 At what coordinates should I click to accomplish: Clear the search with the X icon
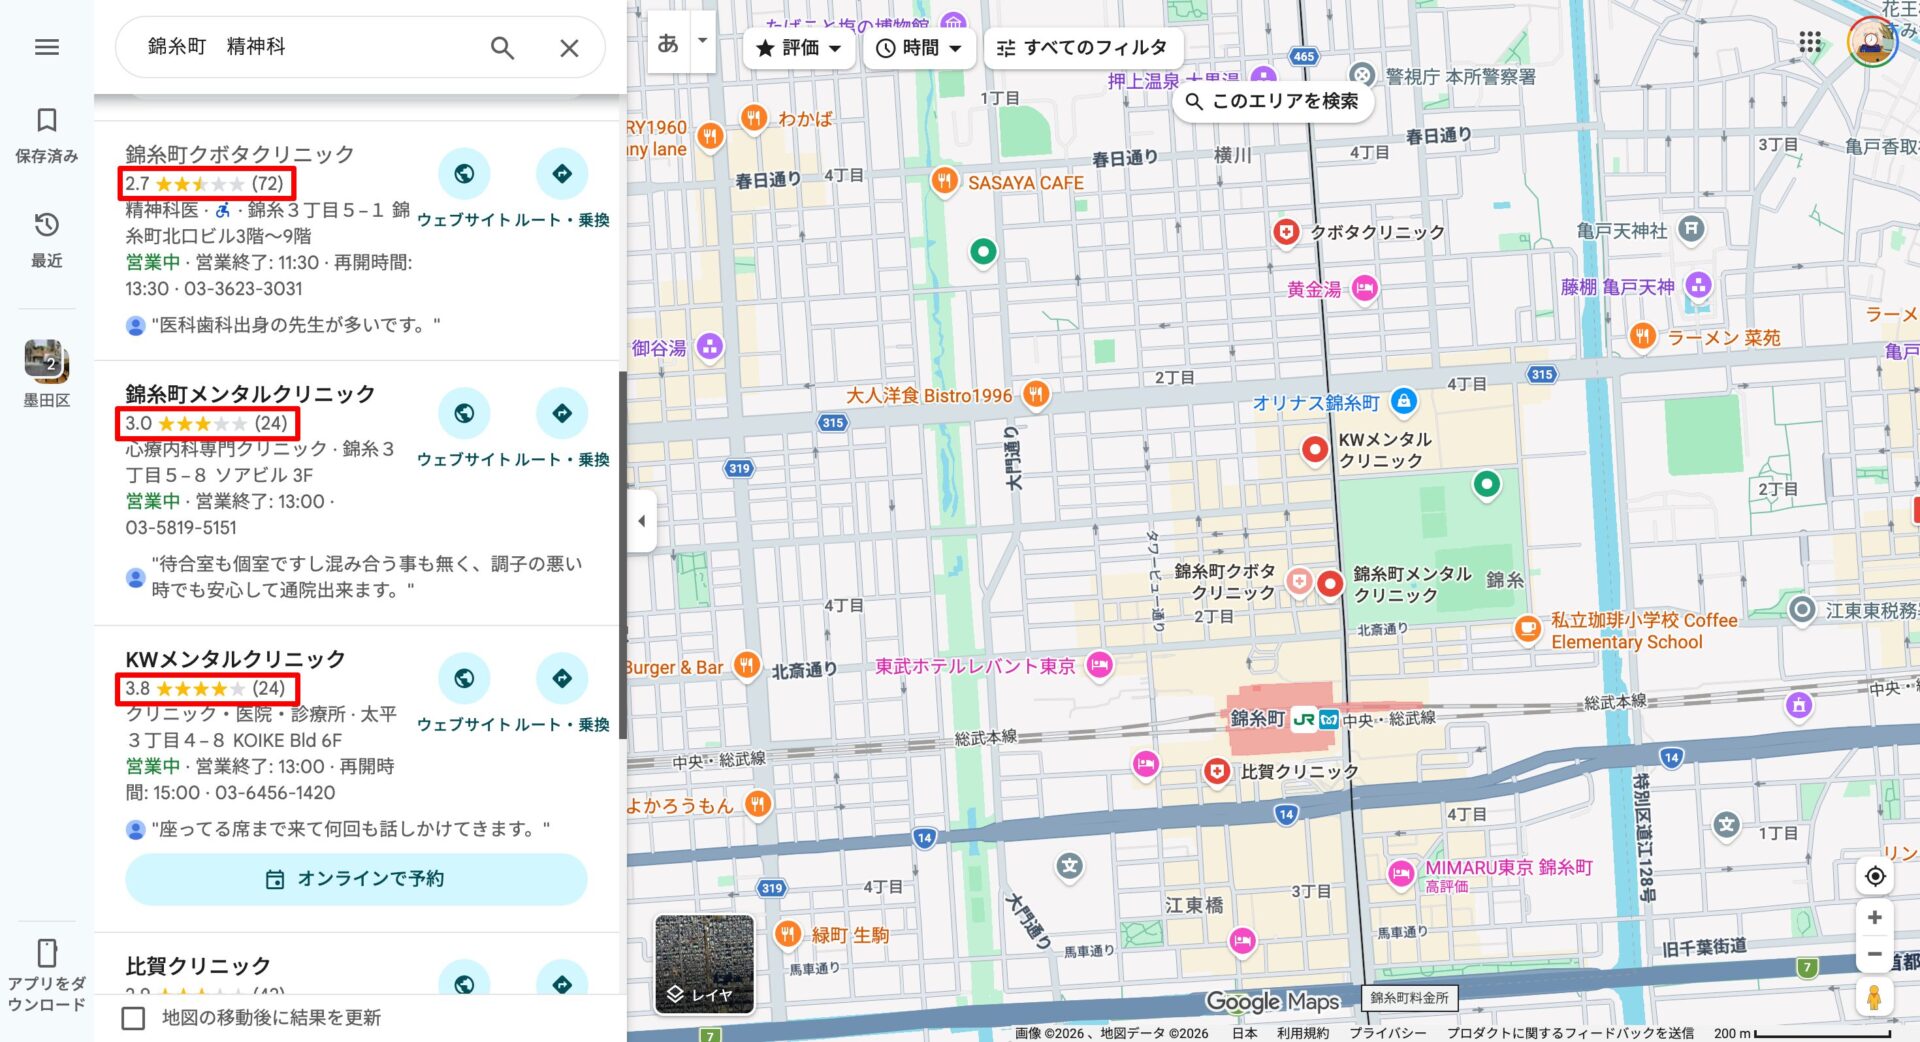point(569,48)
